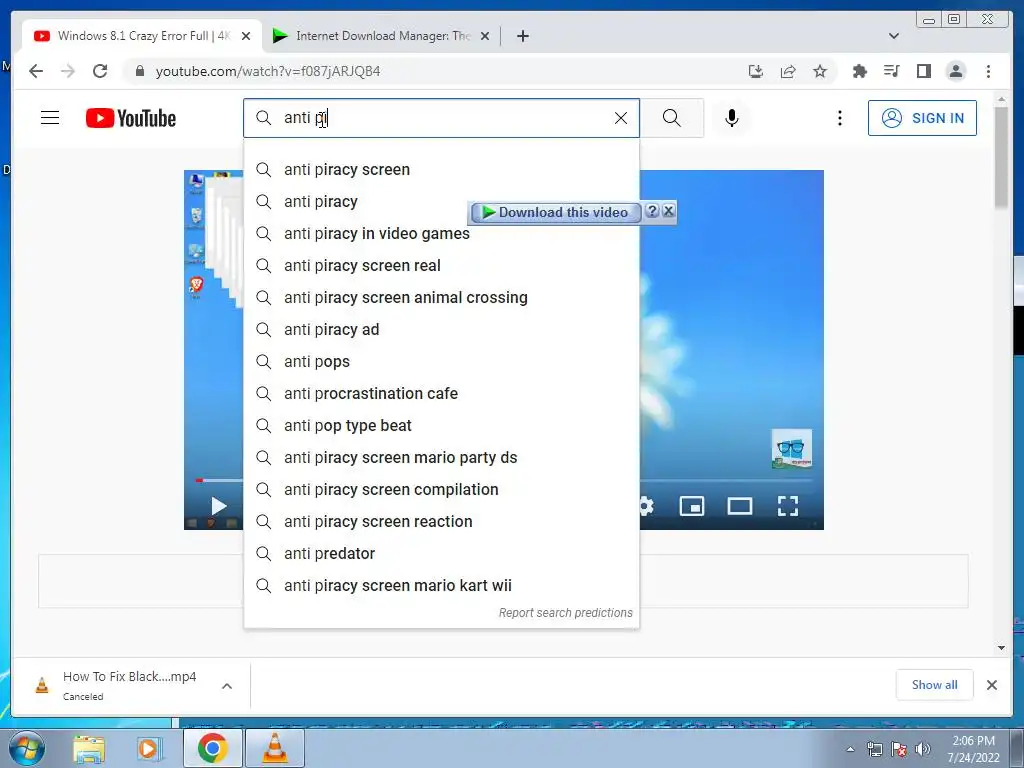Go to the YouTube home logo

[131, 118]
